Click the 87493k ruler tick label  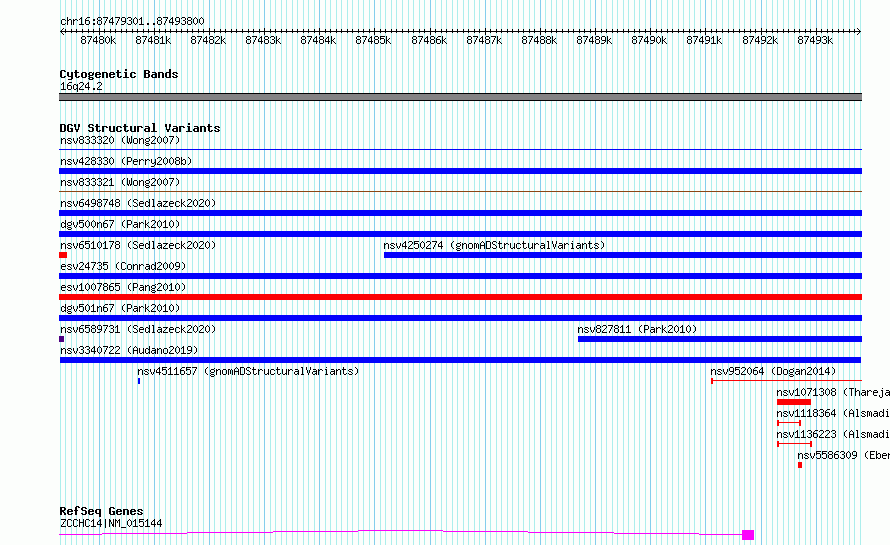point(815,40)
